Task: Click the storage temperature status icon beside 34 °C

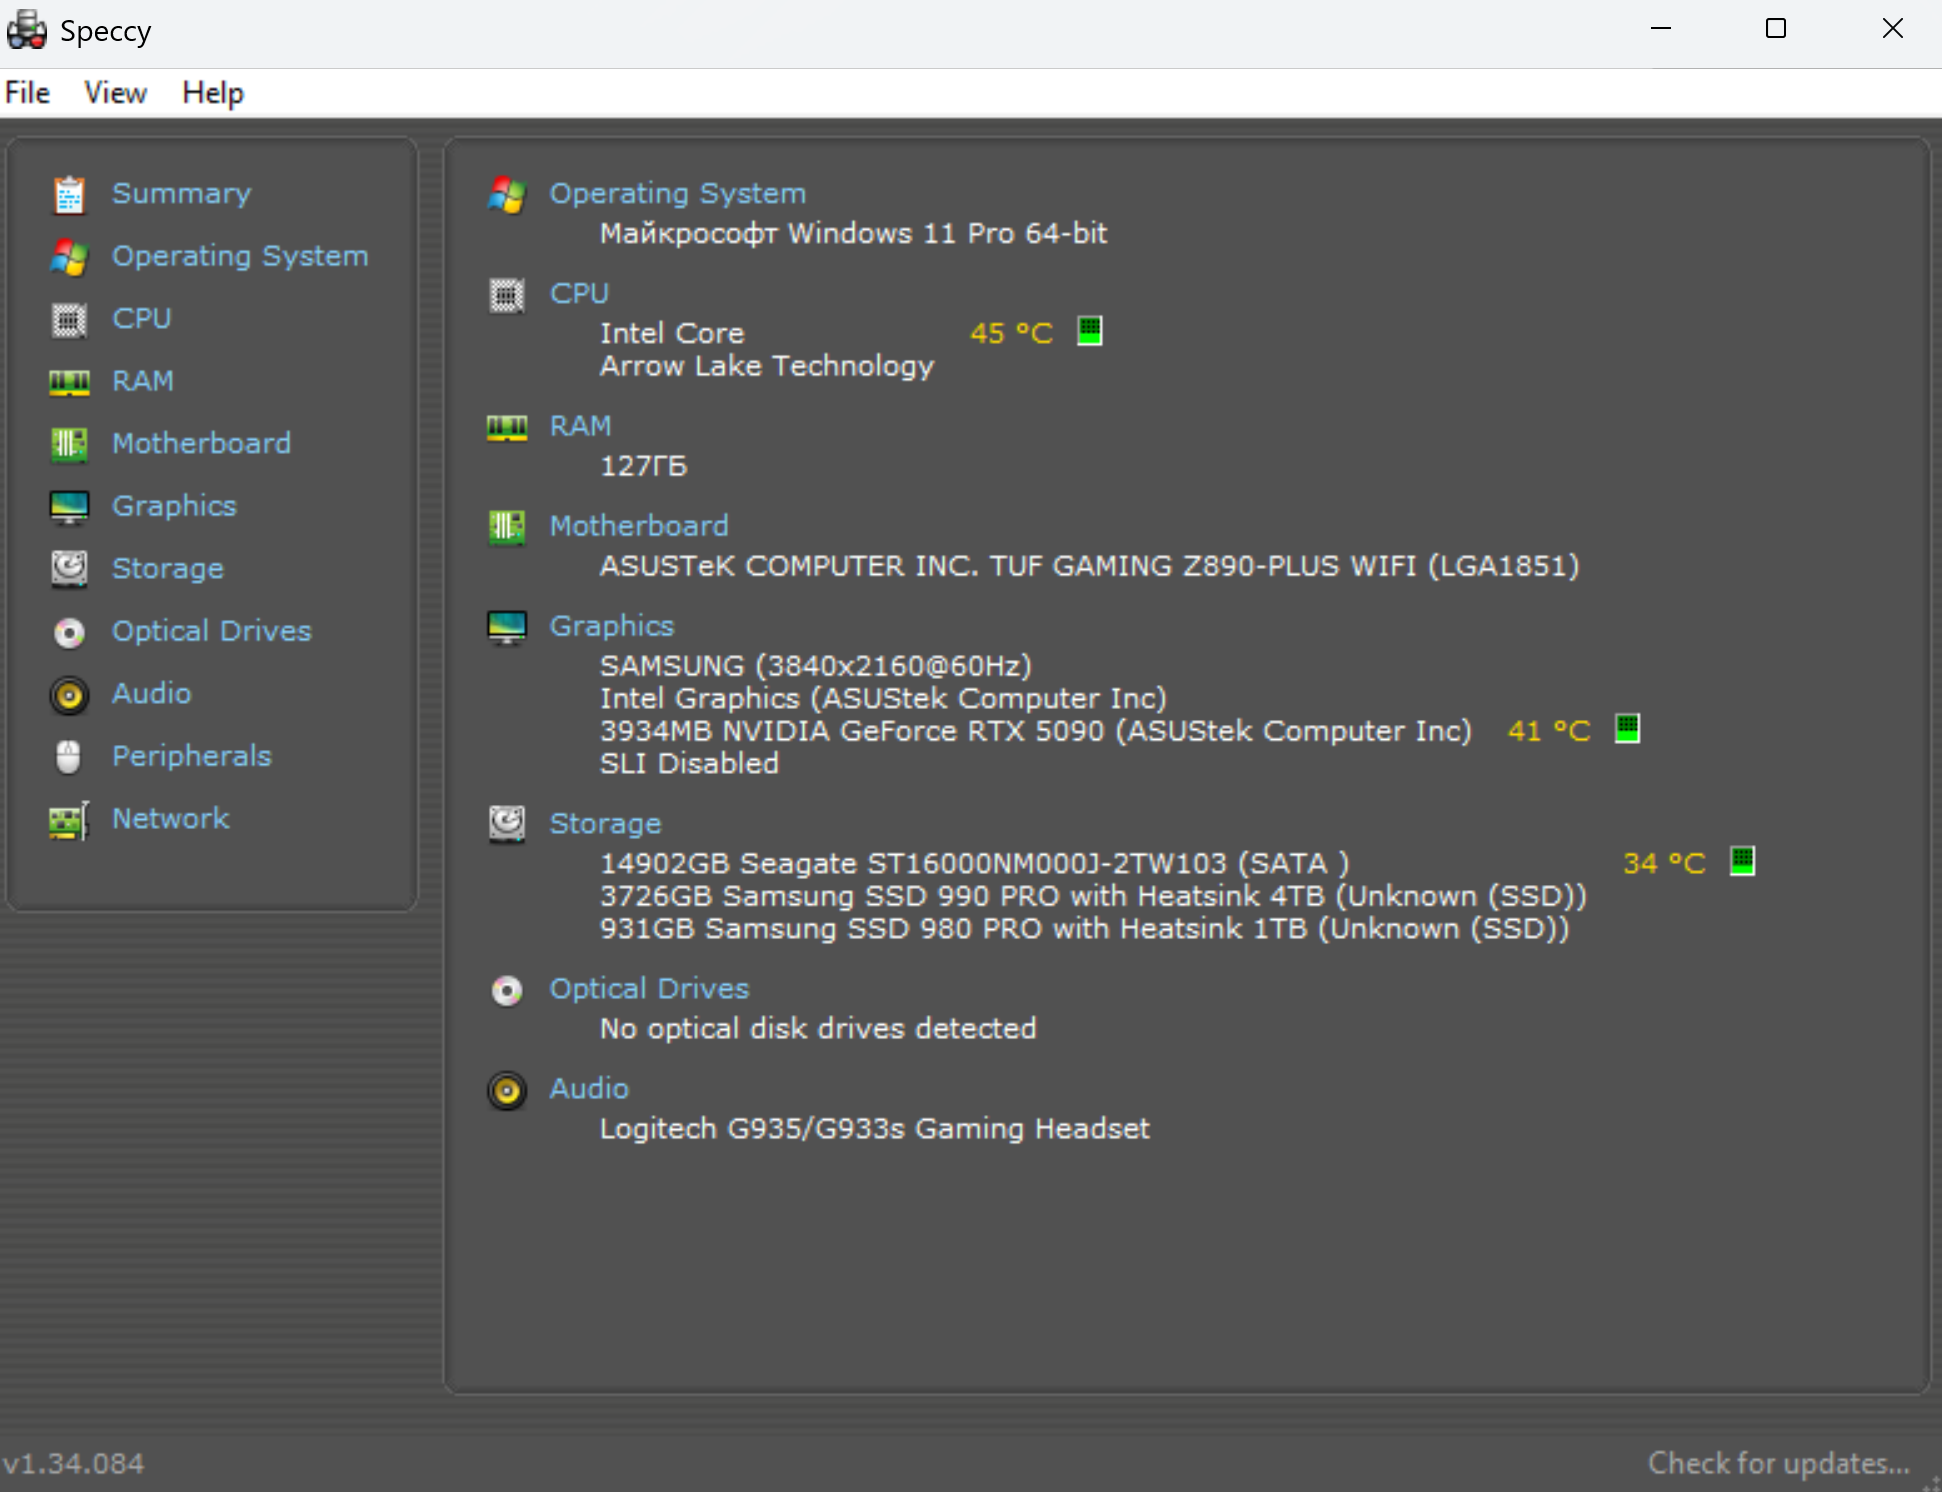Action: [x=1743, y=860]
